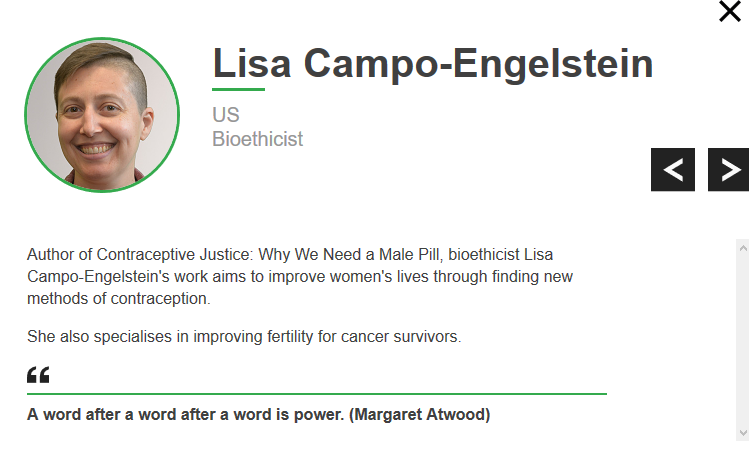Click the word "Lisa" in the heading

(252, 64)
